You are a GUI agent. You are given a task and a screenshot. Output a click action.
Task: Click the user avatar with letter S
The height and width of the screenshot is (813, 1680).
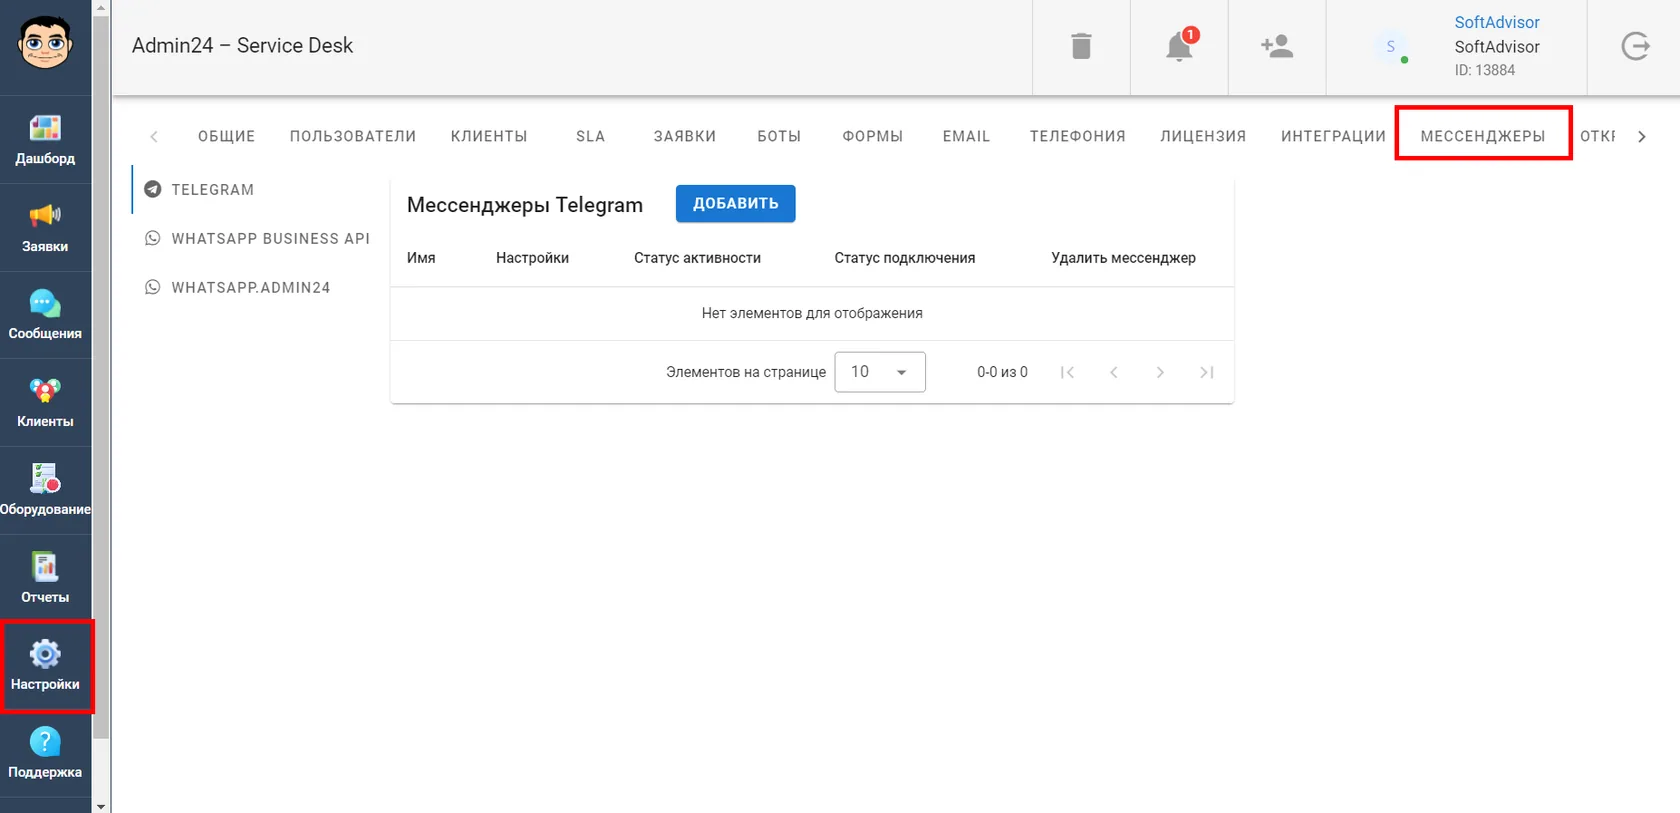1390,46
